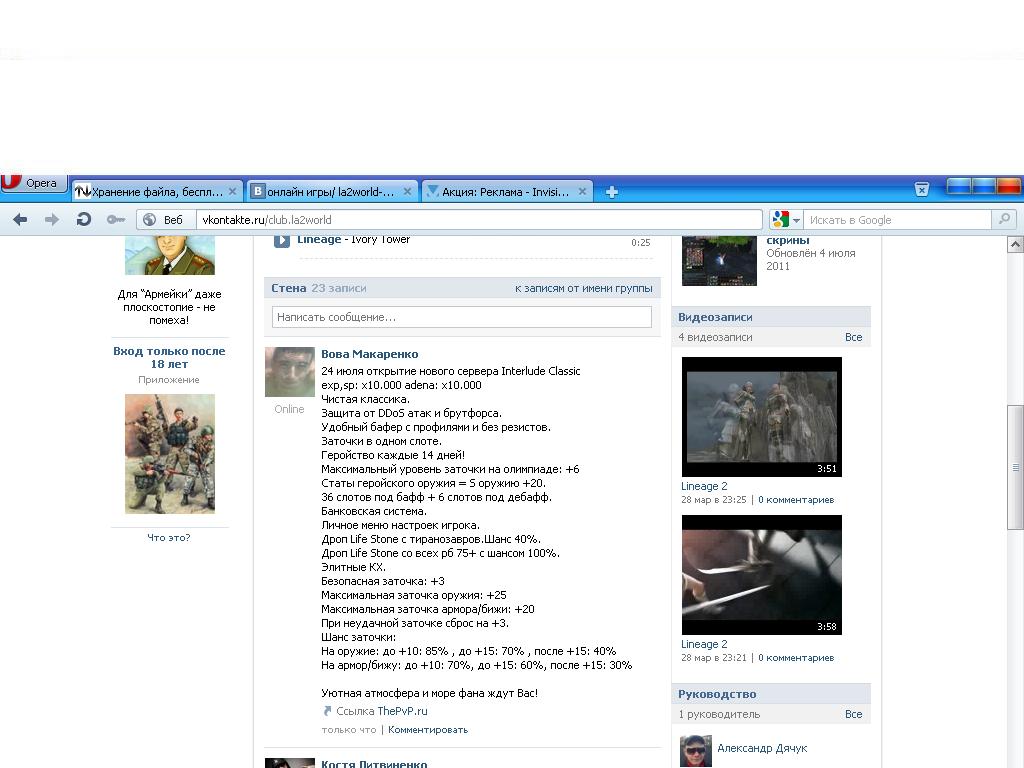Open the 3:51 Lineage 2 video thumbnail
The image size is (1024, 768).
[x=761, y=417]
